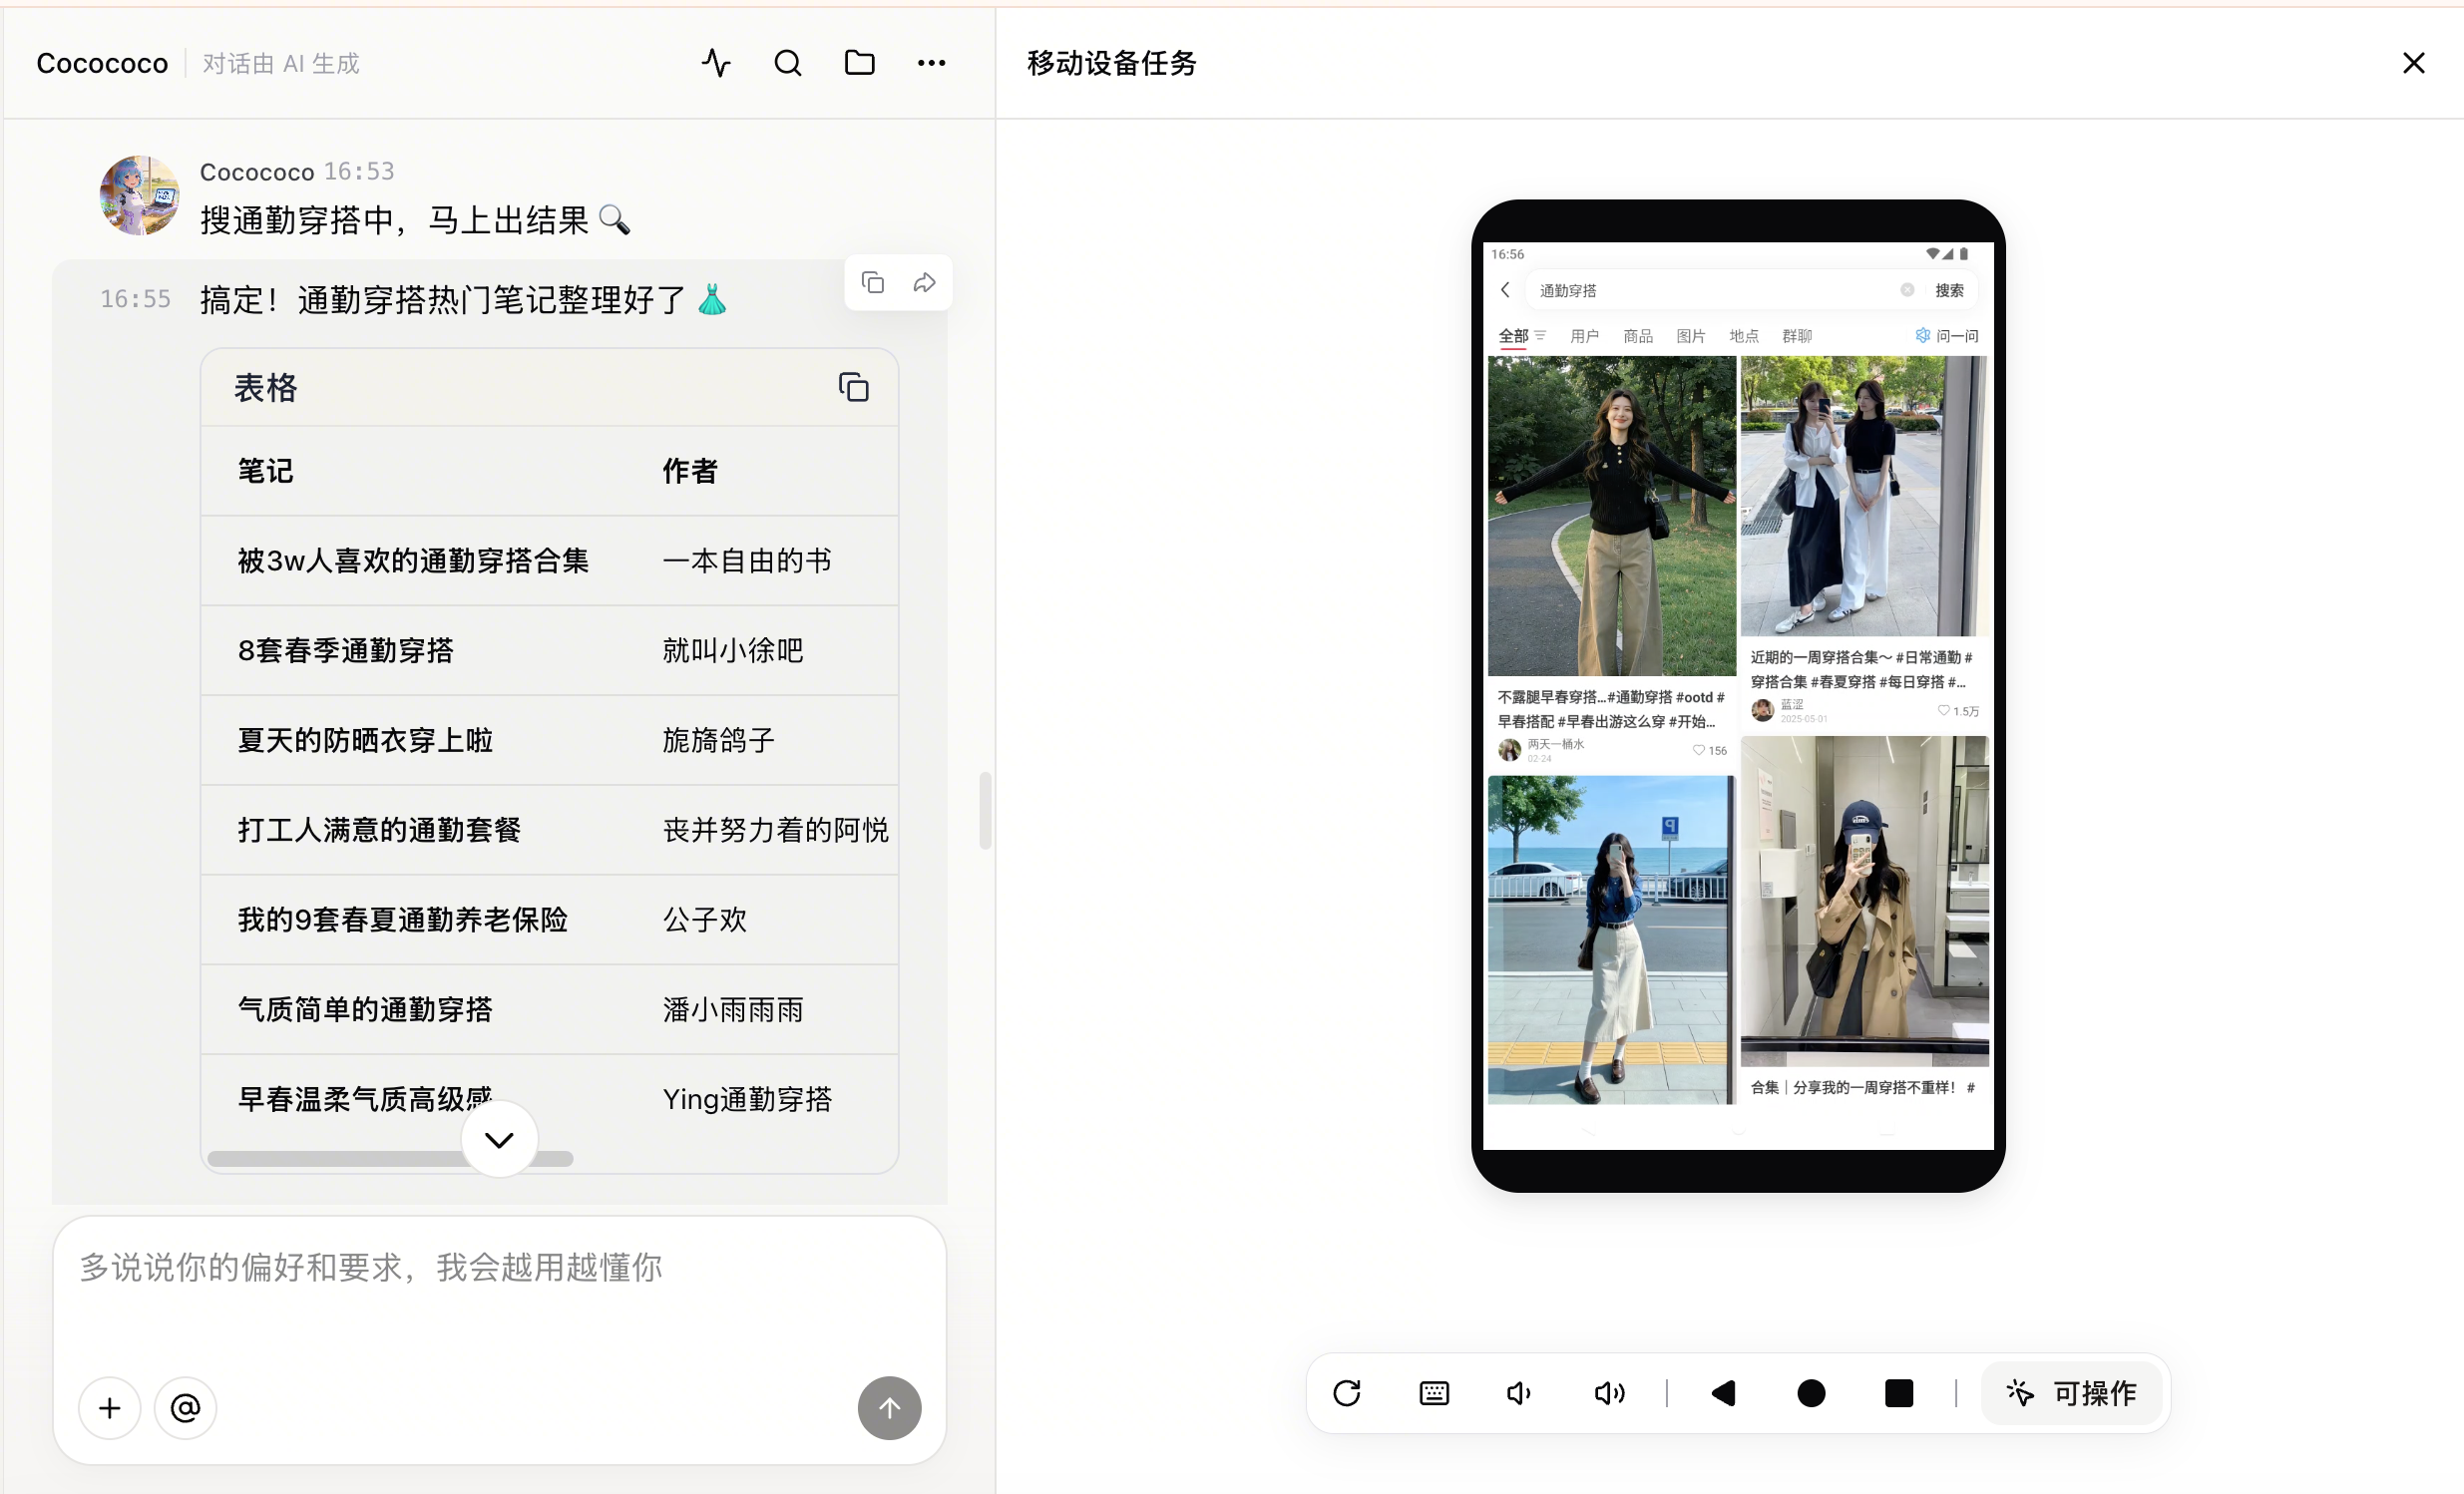Click author cell 公子欢

[x=705, y=920]
